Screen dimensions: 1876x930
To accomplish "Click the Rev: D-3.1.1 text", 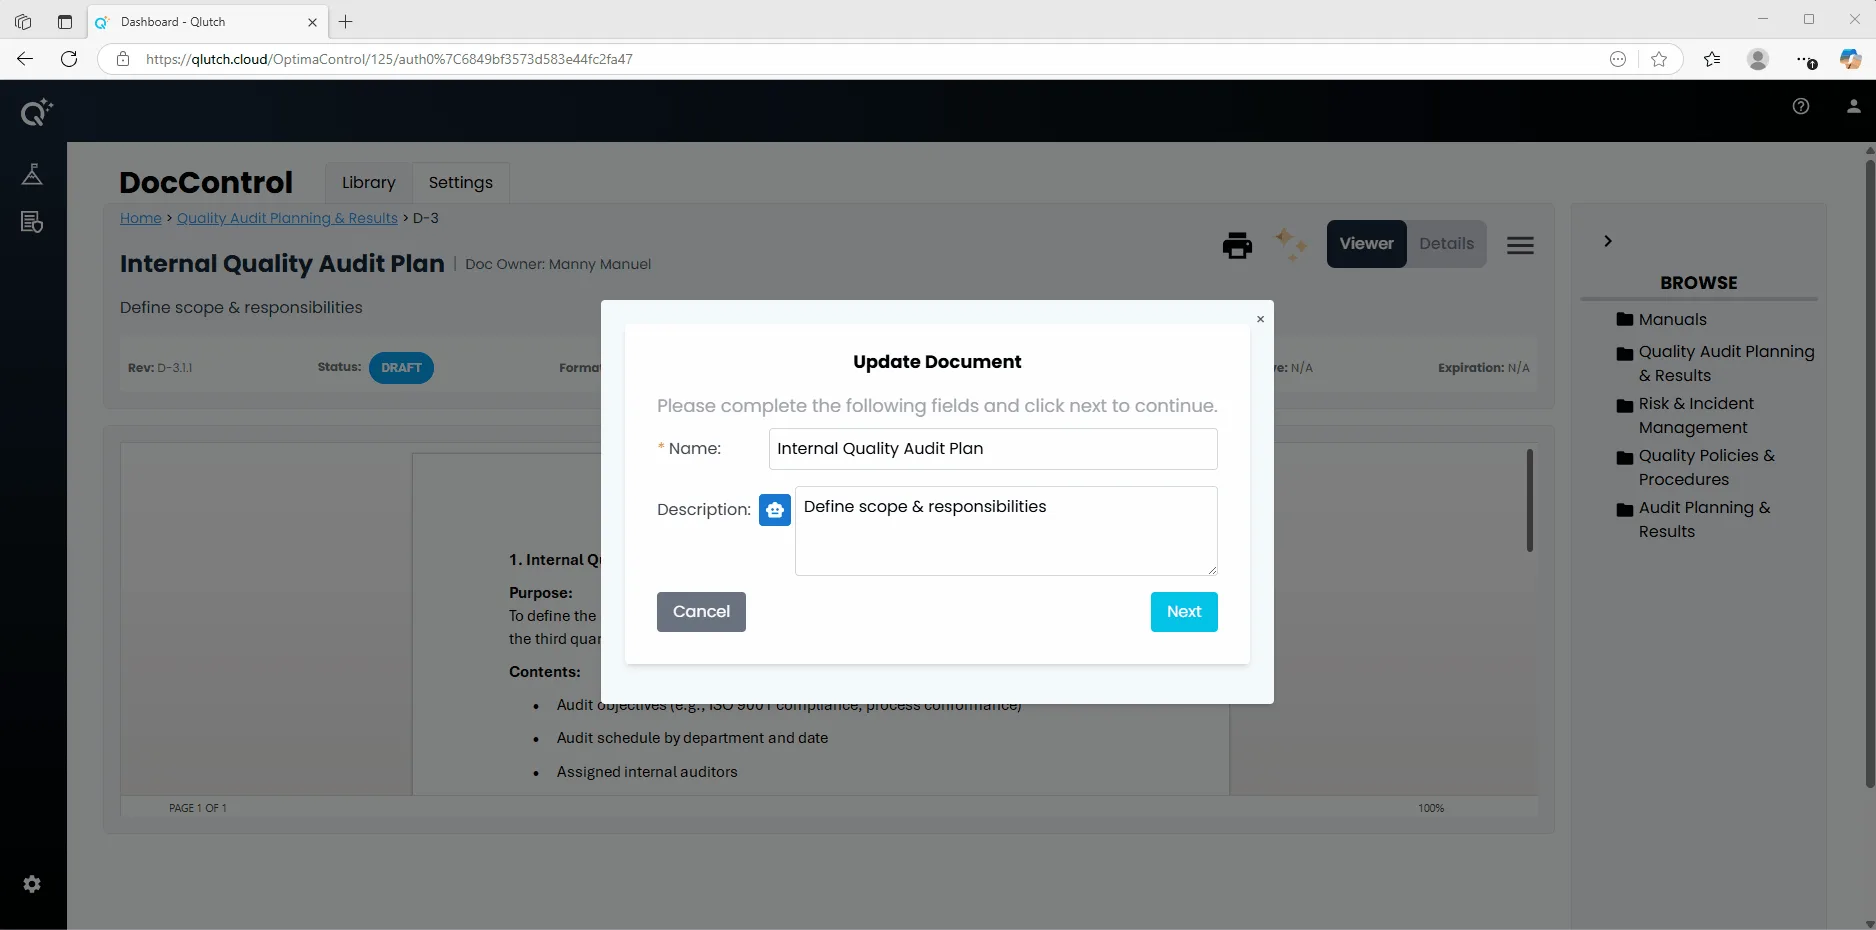I will pos(160,368).
